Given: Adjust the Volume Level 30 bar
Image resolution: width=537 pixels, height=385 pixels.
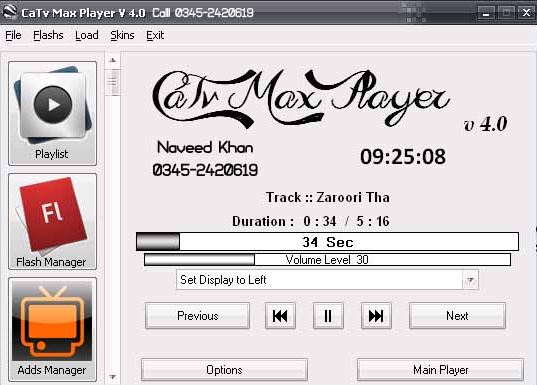Looking at the screenshot, I should click(x=327, y=260).
